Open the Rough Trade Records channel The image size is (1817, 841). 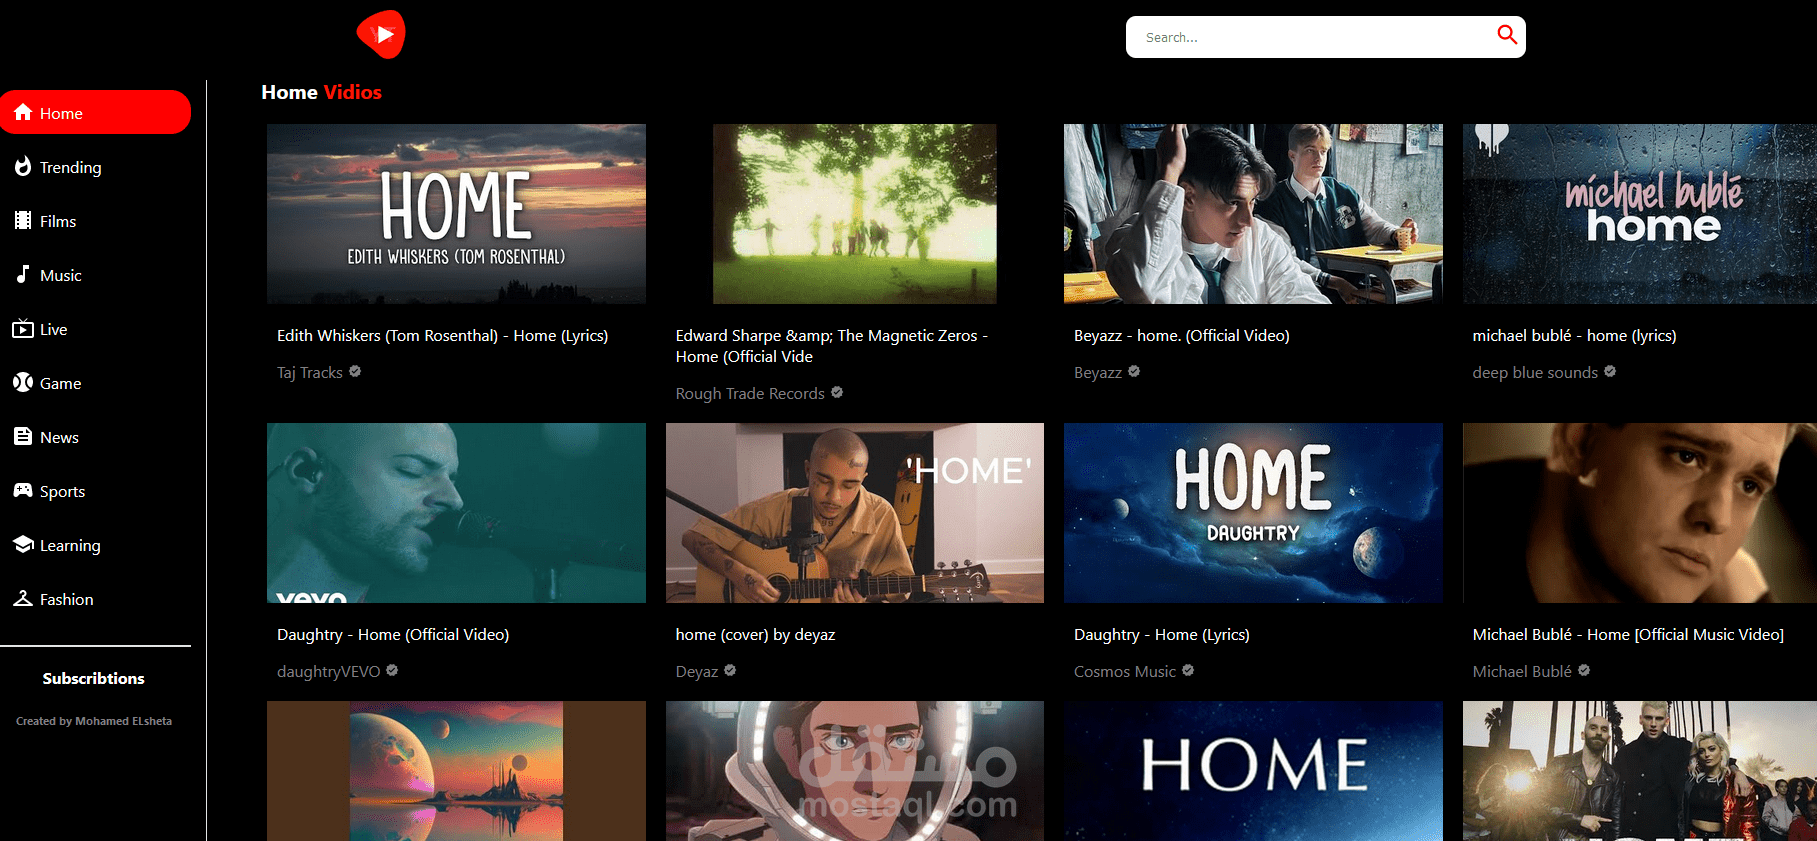coord(750,394)
